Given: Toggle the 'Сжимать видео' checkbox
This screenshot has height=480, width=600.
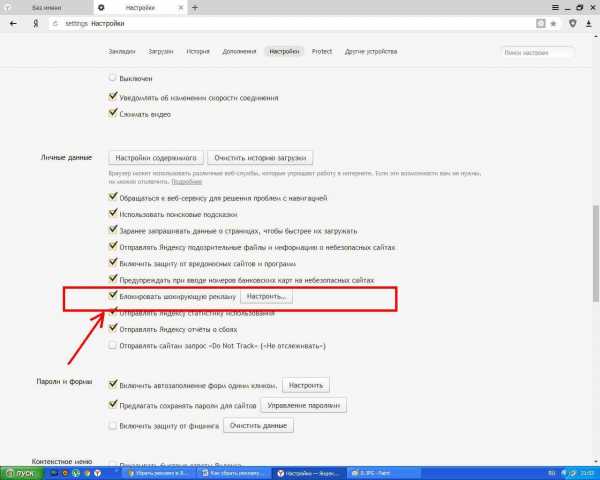Looking at the screenshot, I should point(112,113).
